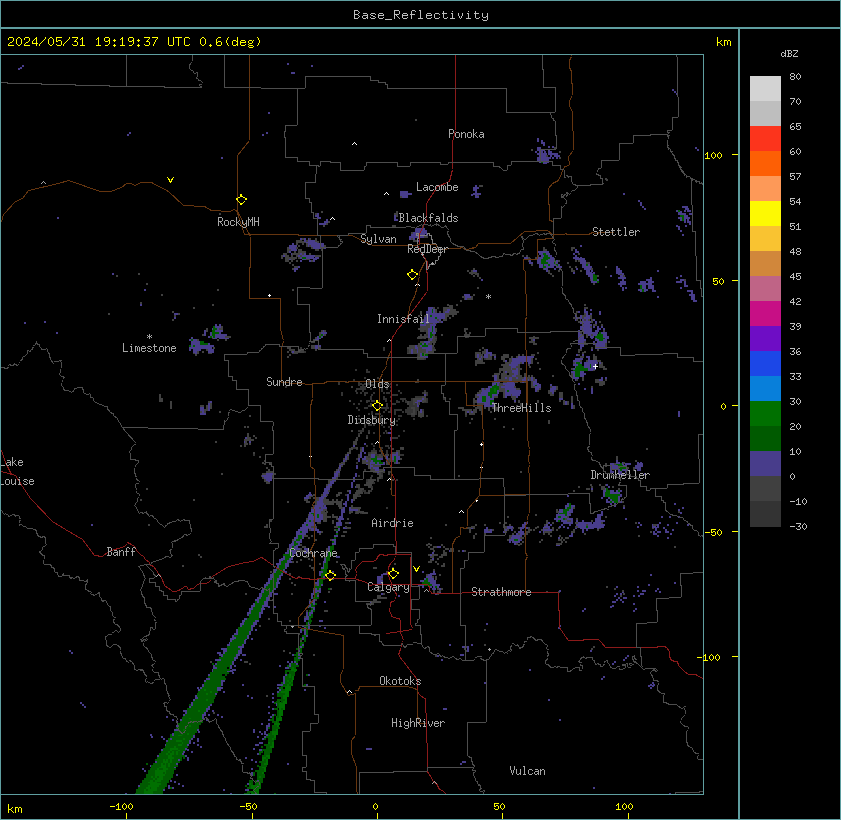Click the HighRiver town label
This screenshot has height=820, width=841.
point(418,723)
